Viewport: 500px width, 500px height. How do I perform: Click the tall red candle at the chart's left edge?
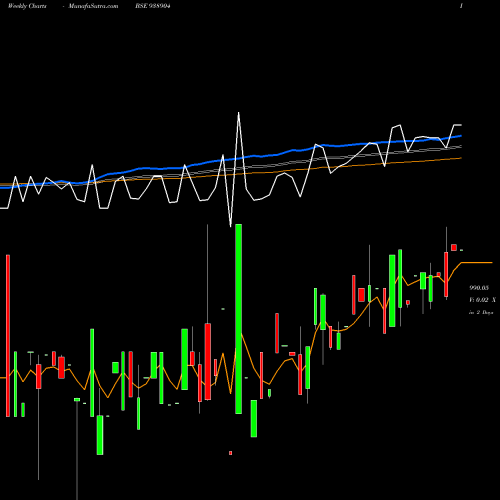[8, 336]
